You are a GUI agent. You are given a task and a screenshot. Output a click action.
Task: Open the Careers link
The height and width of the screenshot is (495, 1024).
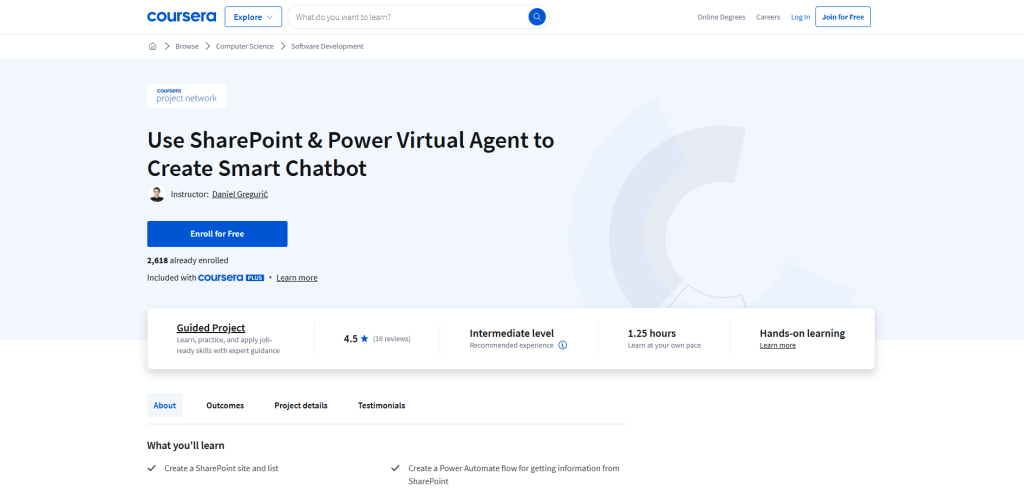coord(768,18)
